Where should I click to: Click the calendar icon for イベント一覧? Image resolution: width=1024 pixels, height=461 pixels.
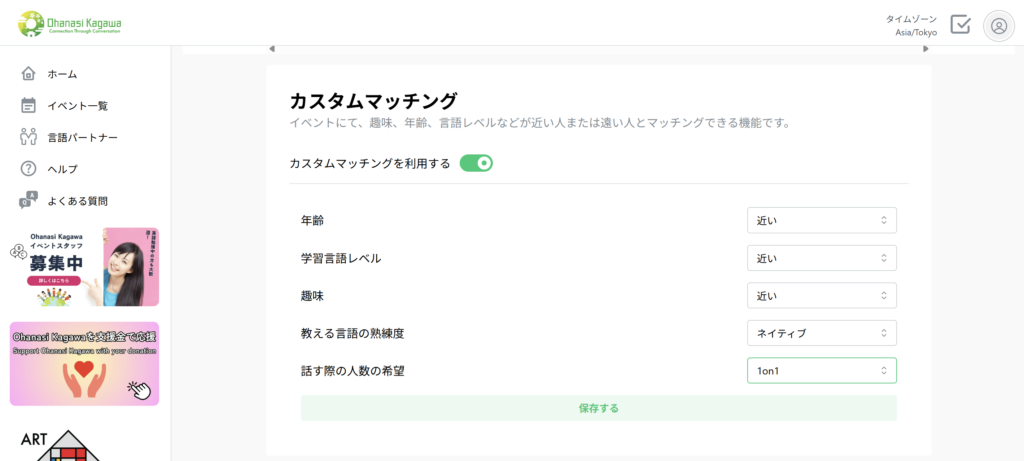(x=29, y=105)
